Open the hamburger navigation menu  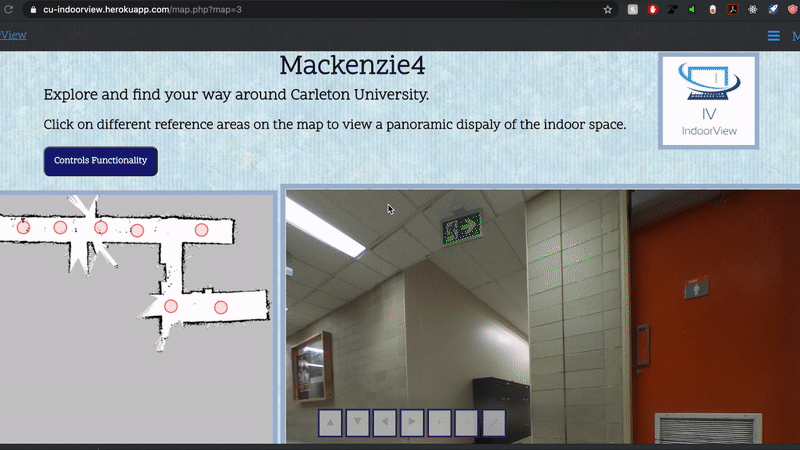[x=773, y=36]
